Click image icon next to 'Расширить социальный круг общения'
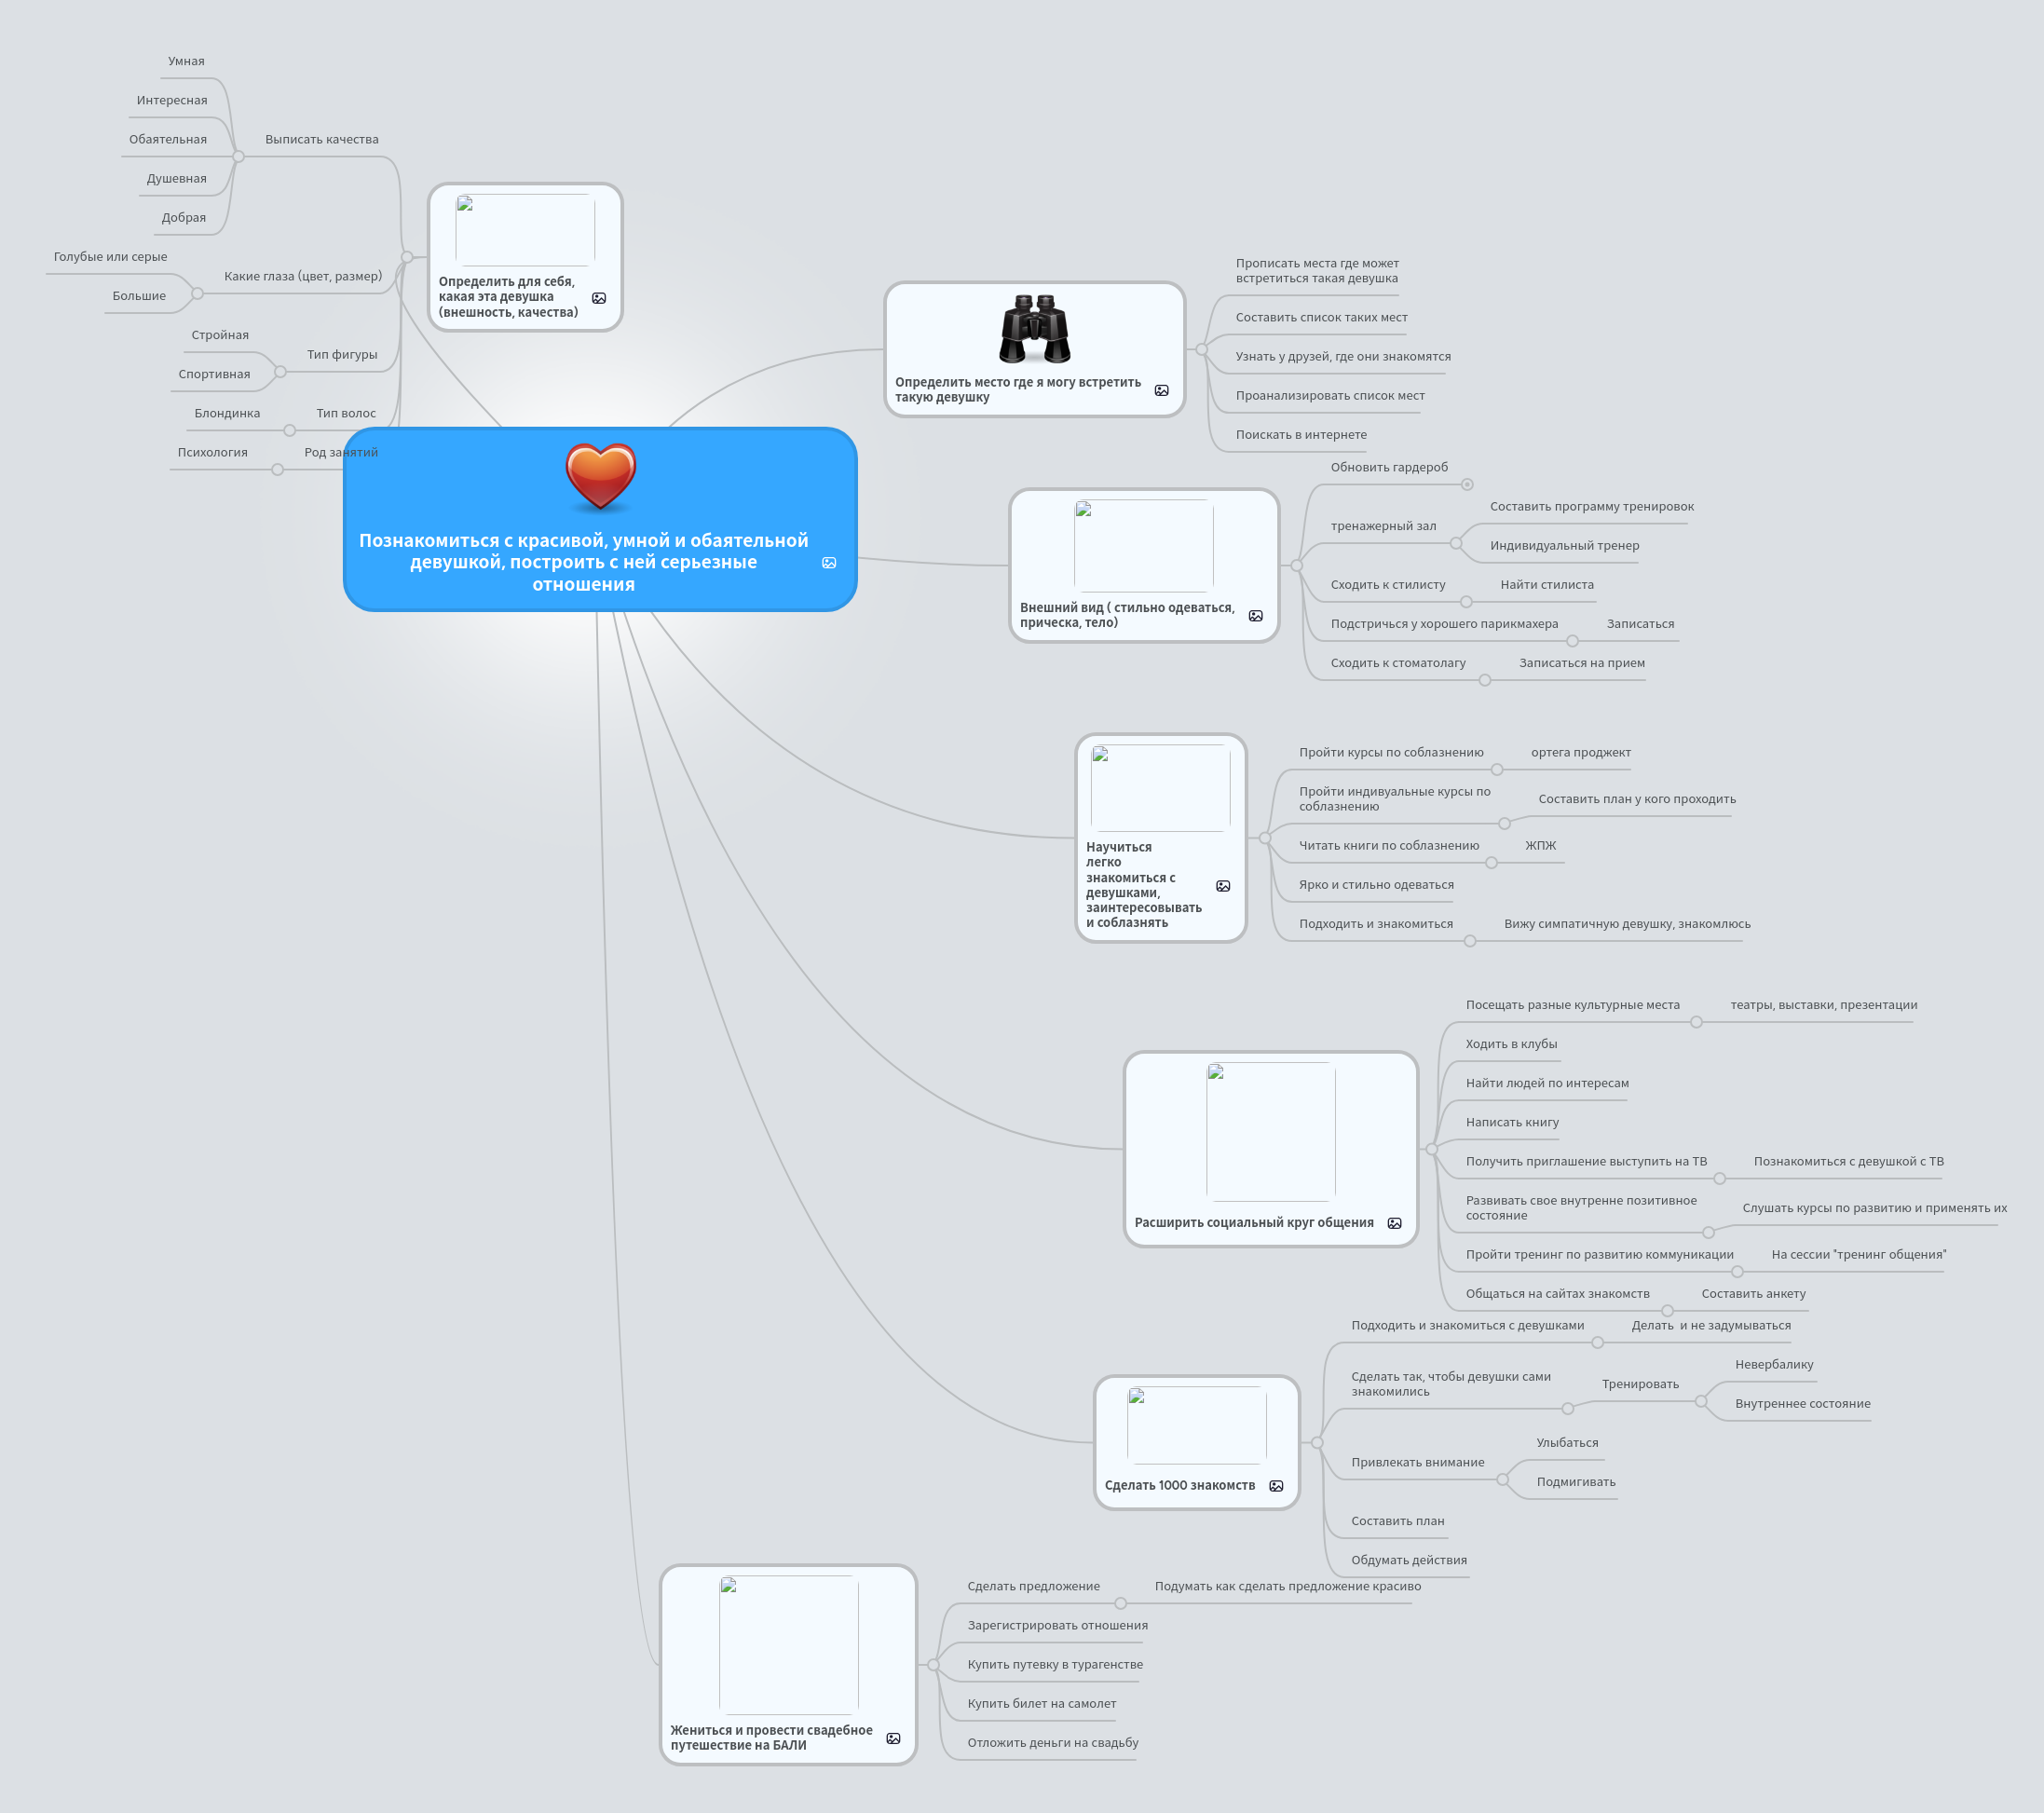2044x1813 pixels. [x=1394, y=1223]
